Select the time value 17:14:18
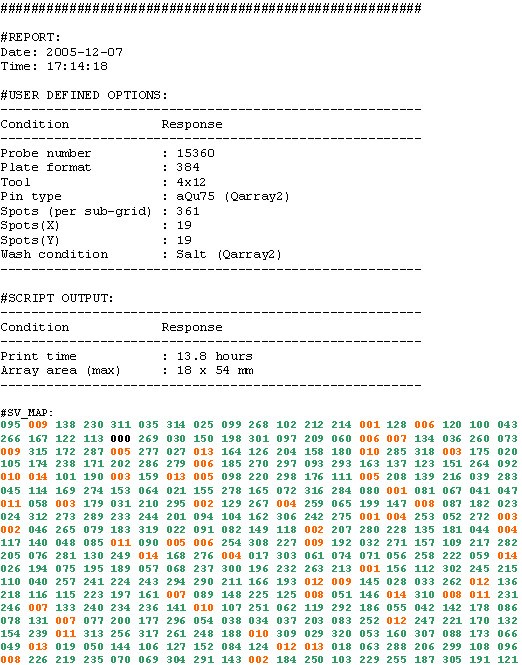The height and width of the screenshot is (665, 522). [x=77, y=66]
